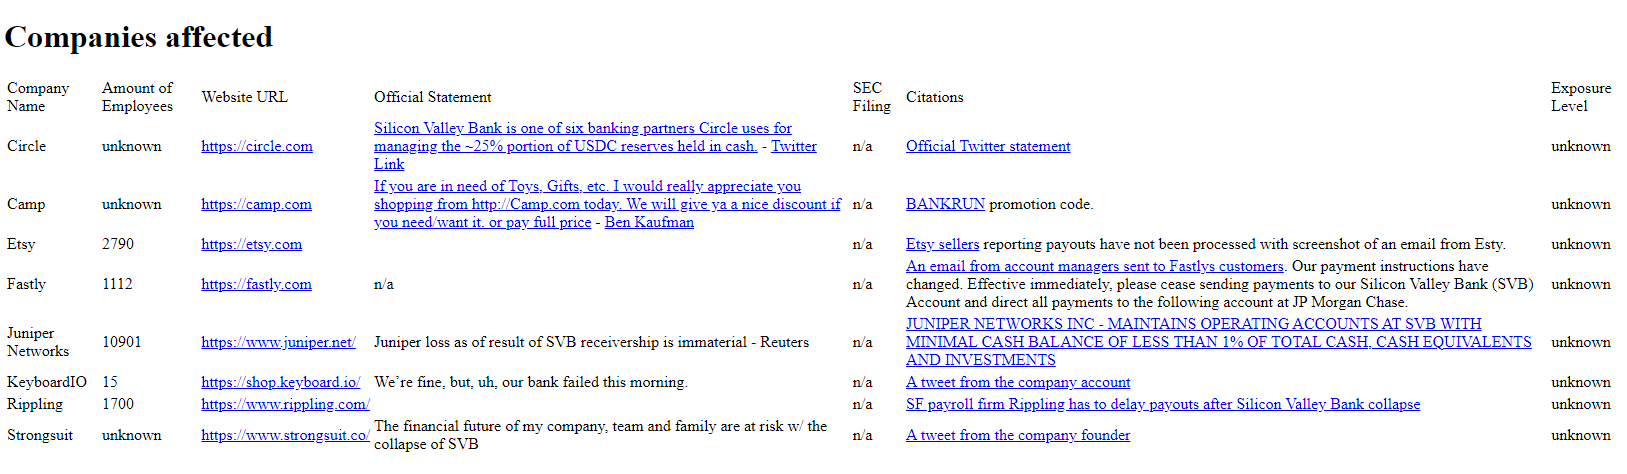The width and height of the screenshot is (1627, 474).
Task: Click Camp's toys and gifts statement link
Action: [x=587, y=186]
